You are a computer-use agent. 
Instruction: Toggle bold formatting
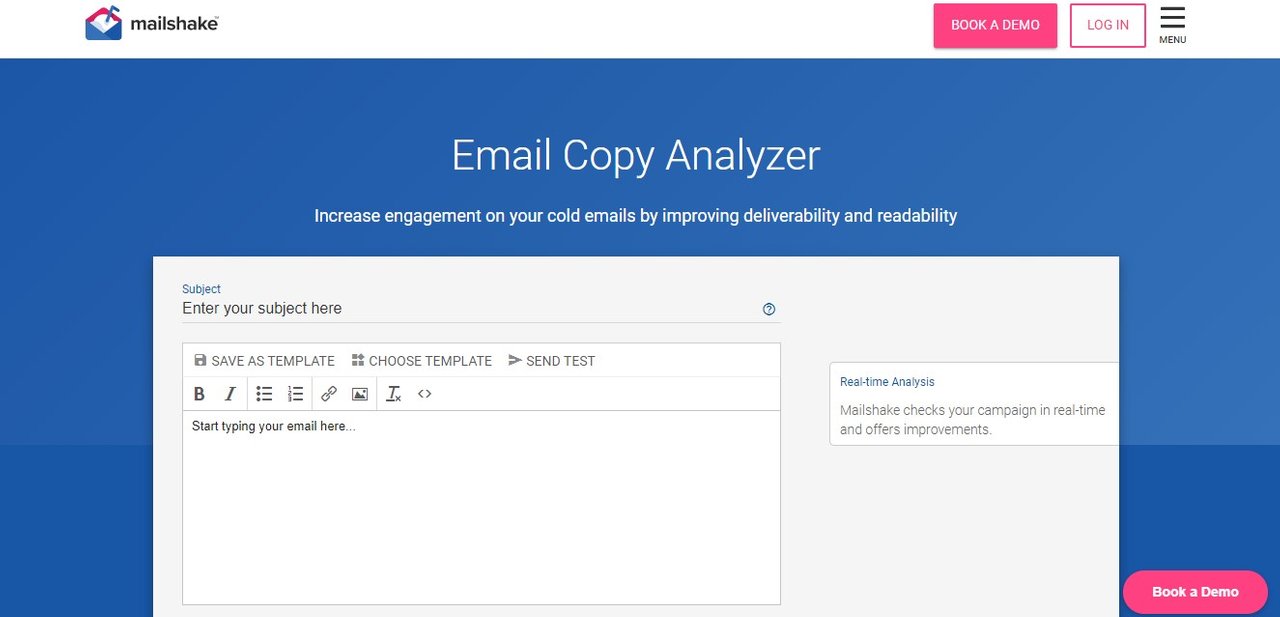pos(199,394)
